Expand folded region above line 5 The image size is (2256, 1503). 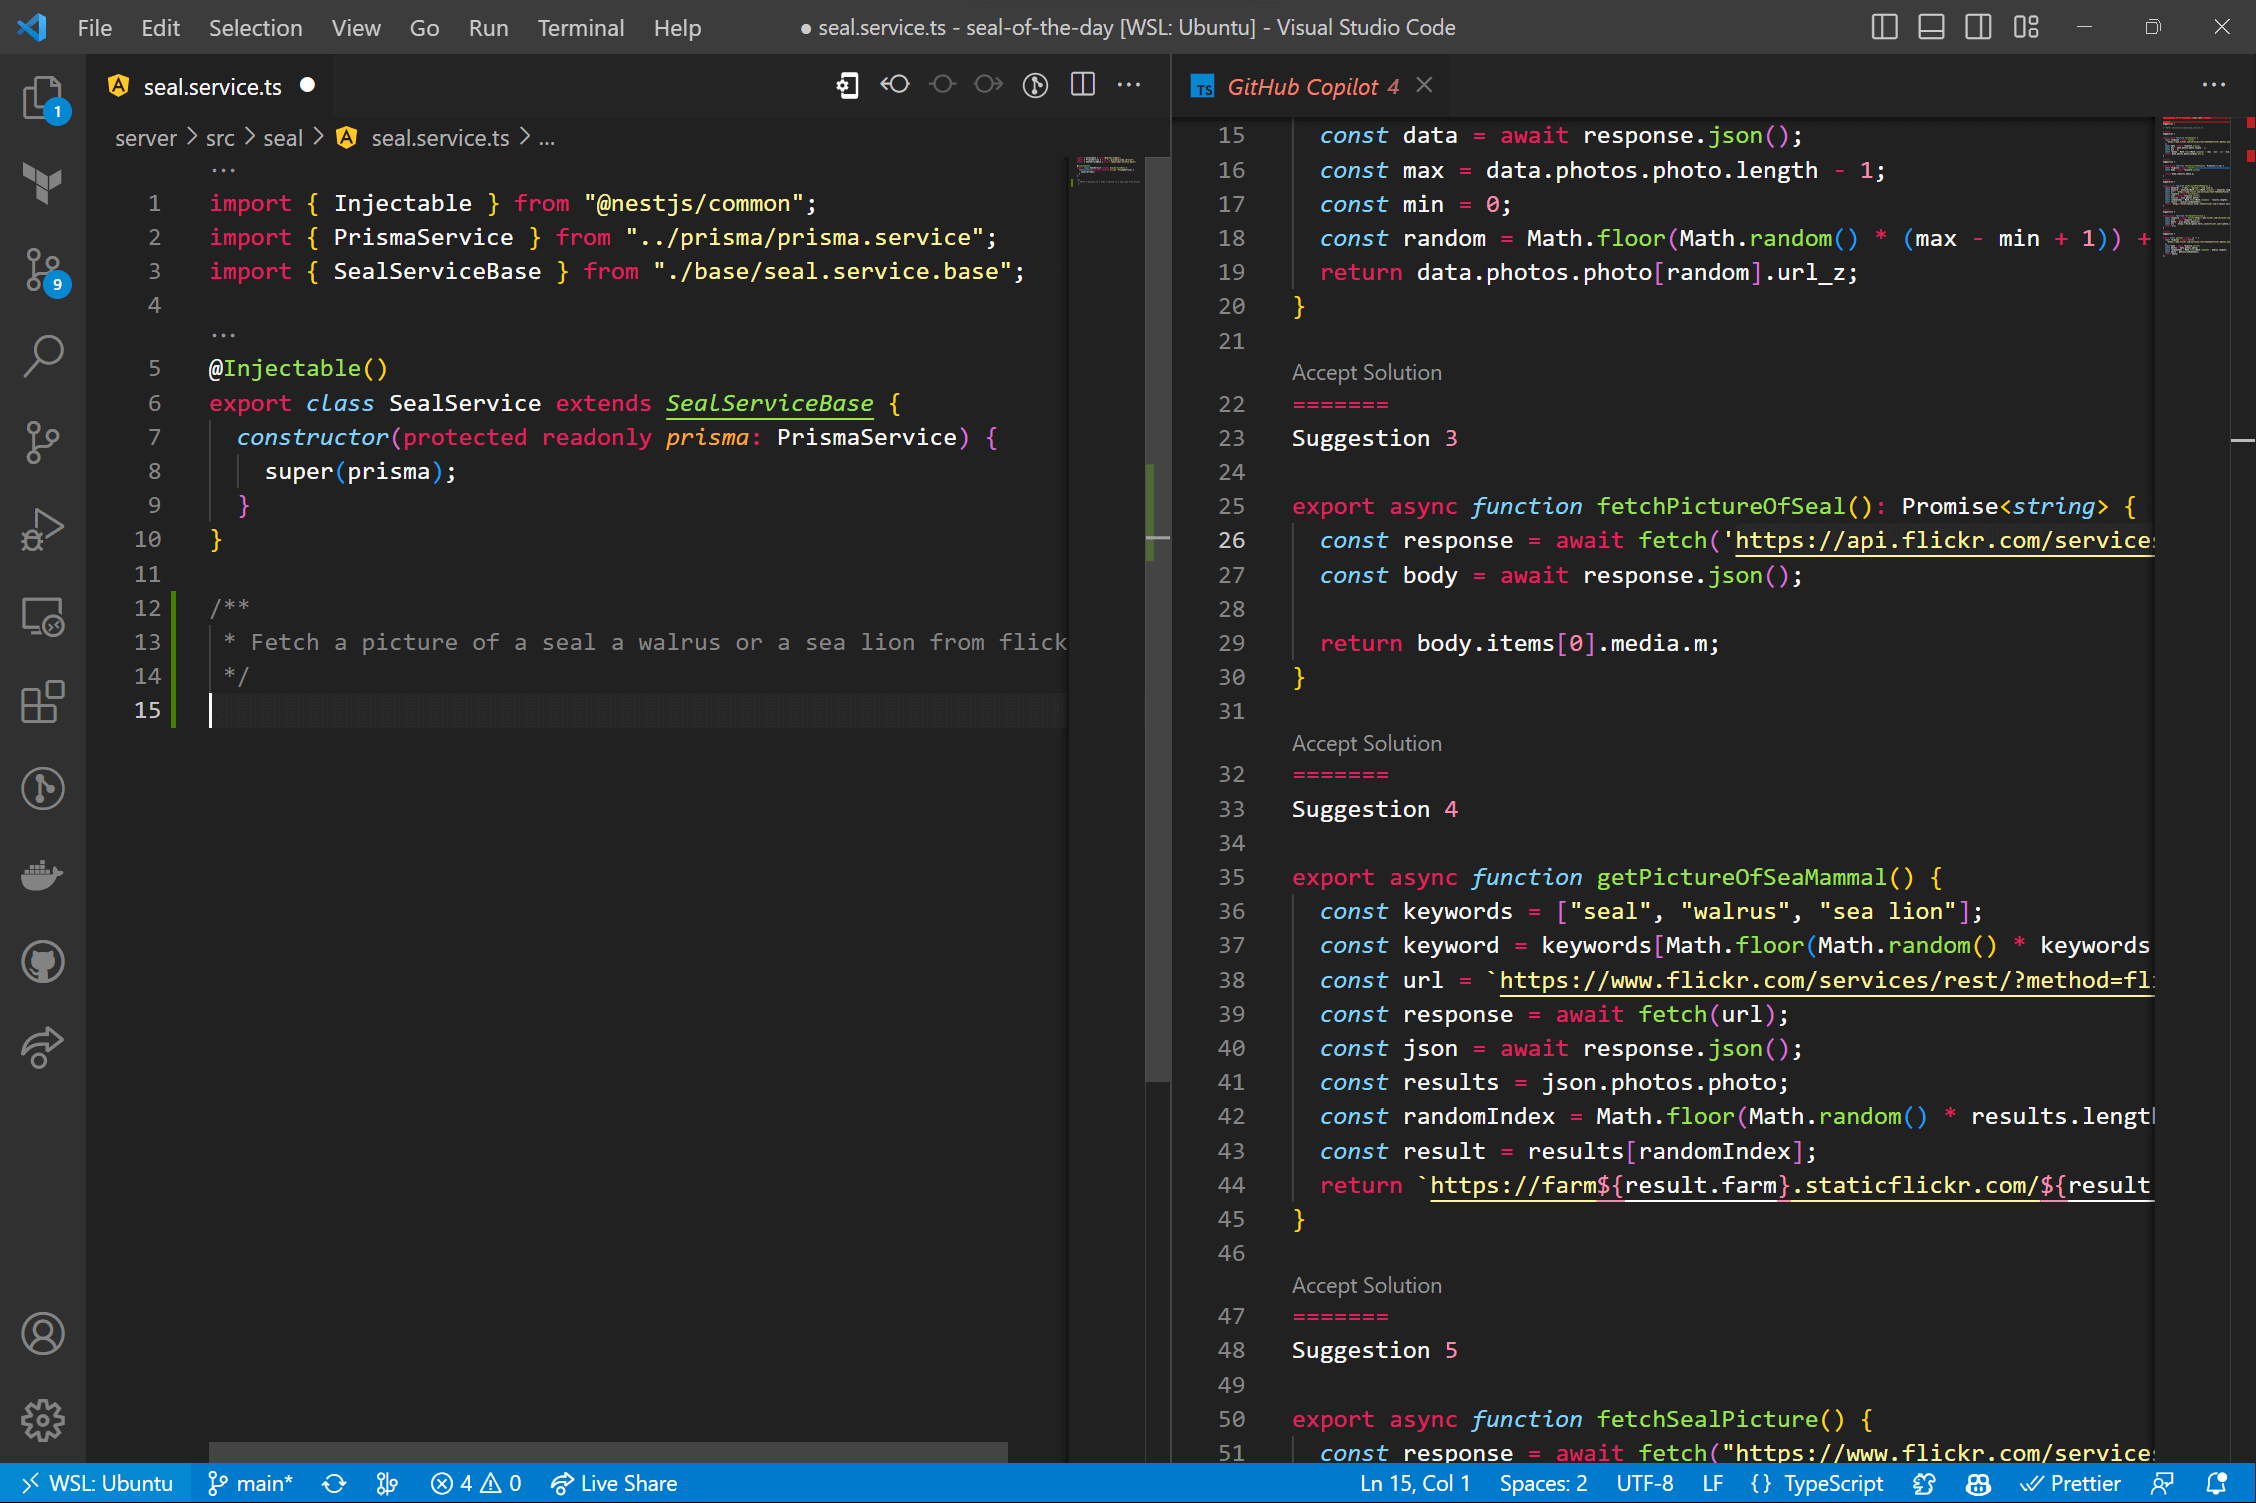coord(223,336)
